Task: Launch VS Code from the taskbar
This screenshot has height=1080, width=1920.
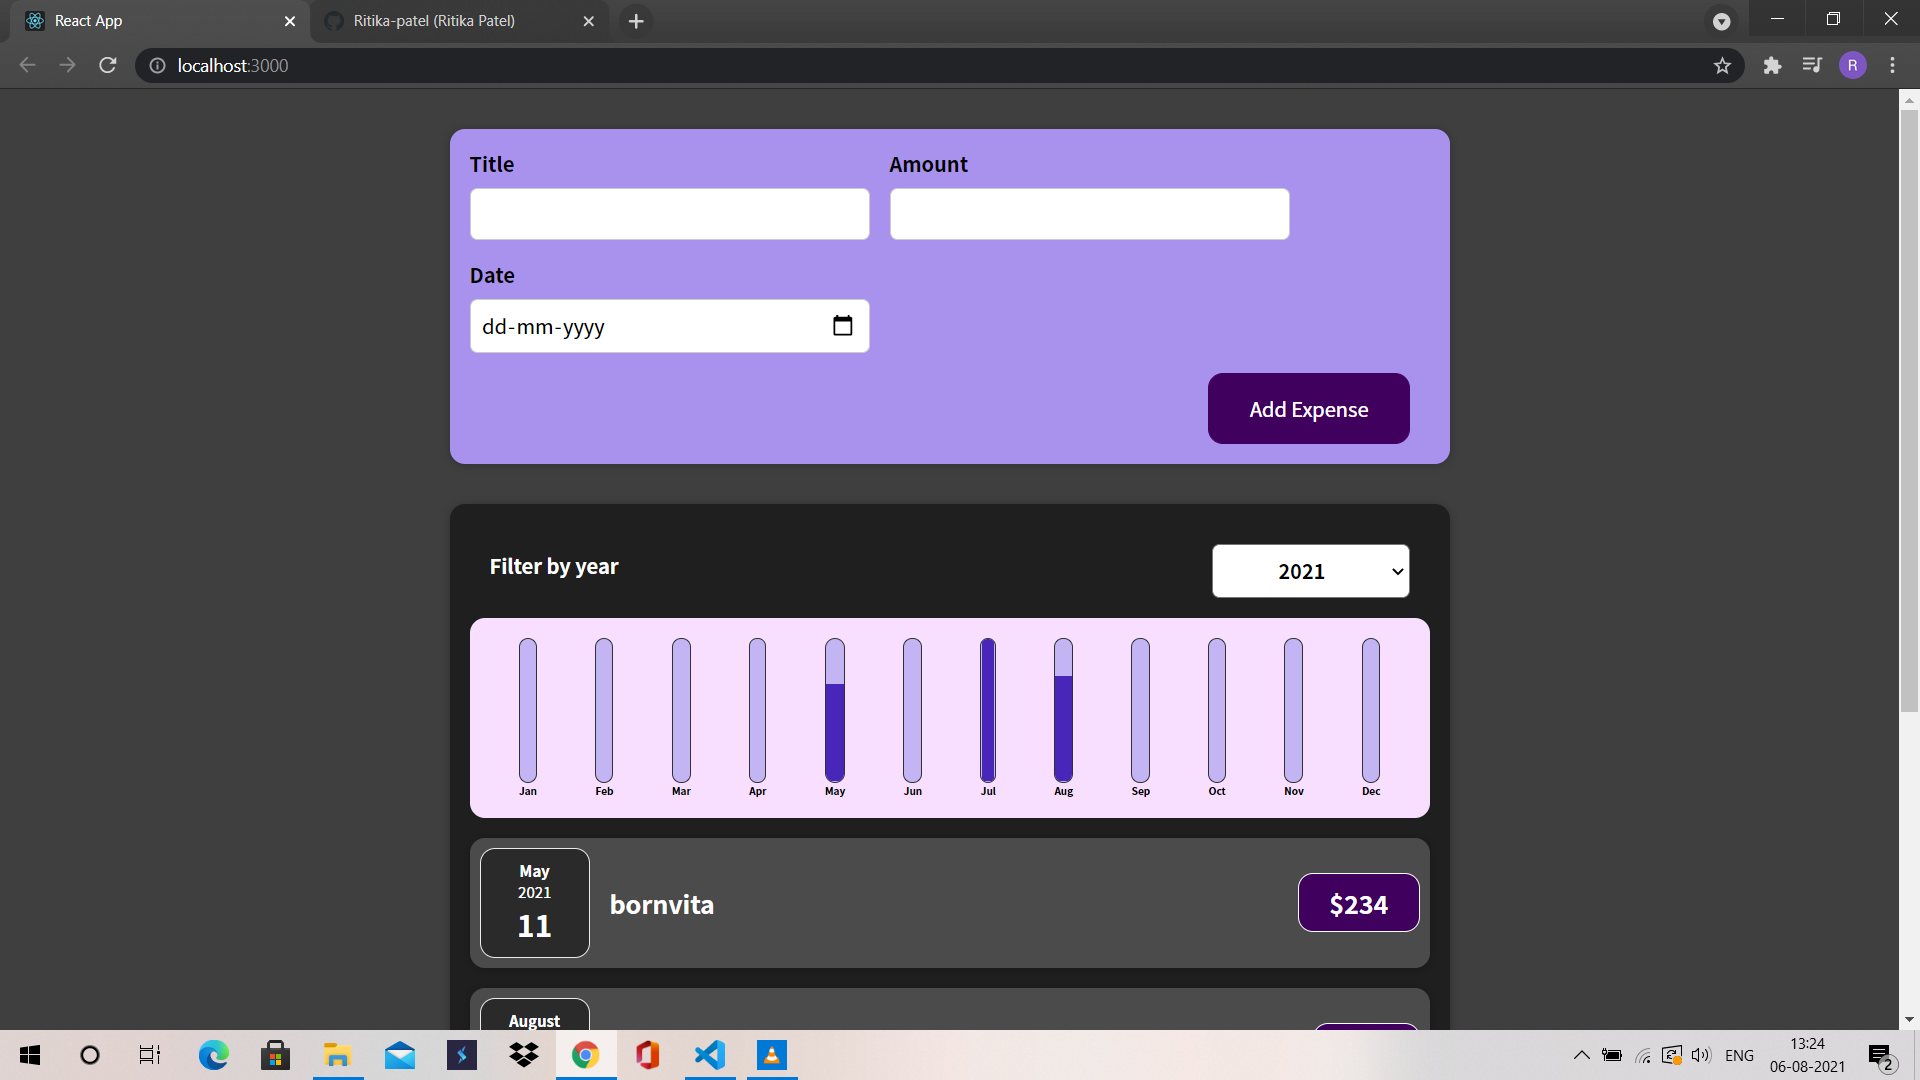Action: (709, 1055)
